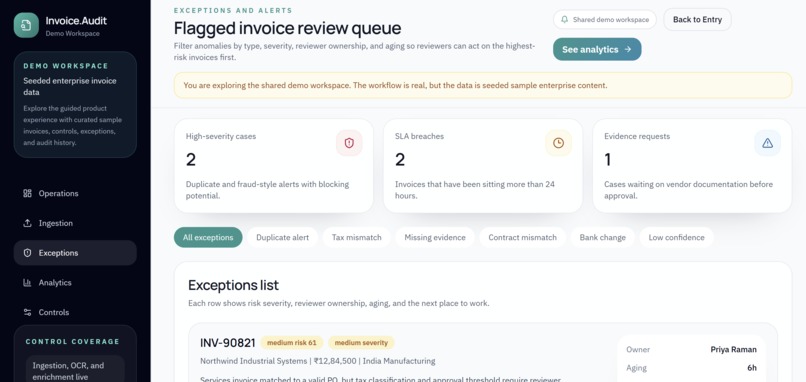Go to the Exceptions section
The width and height of the screenshot is (806, 382).
(75, 253)
